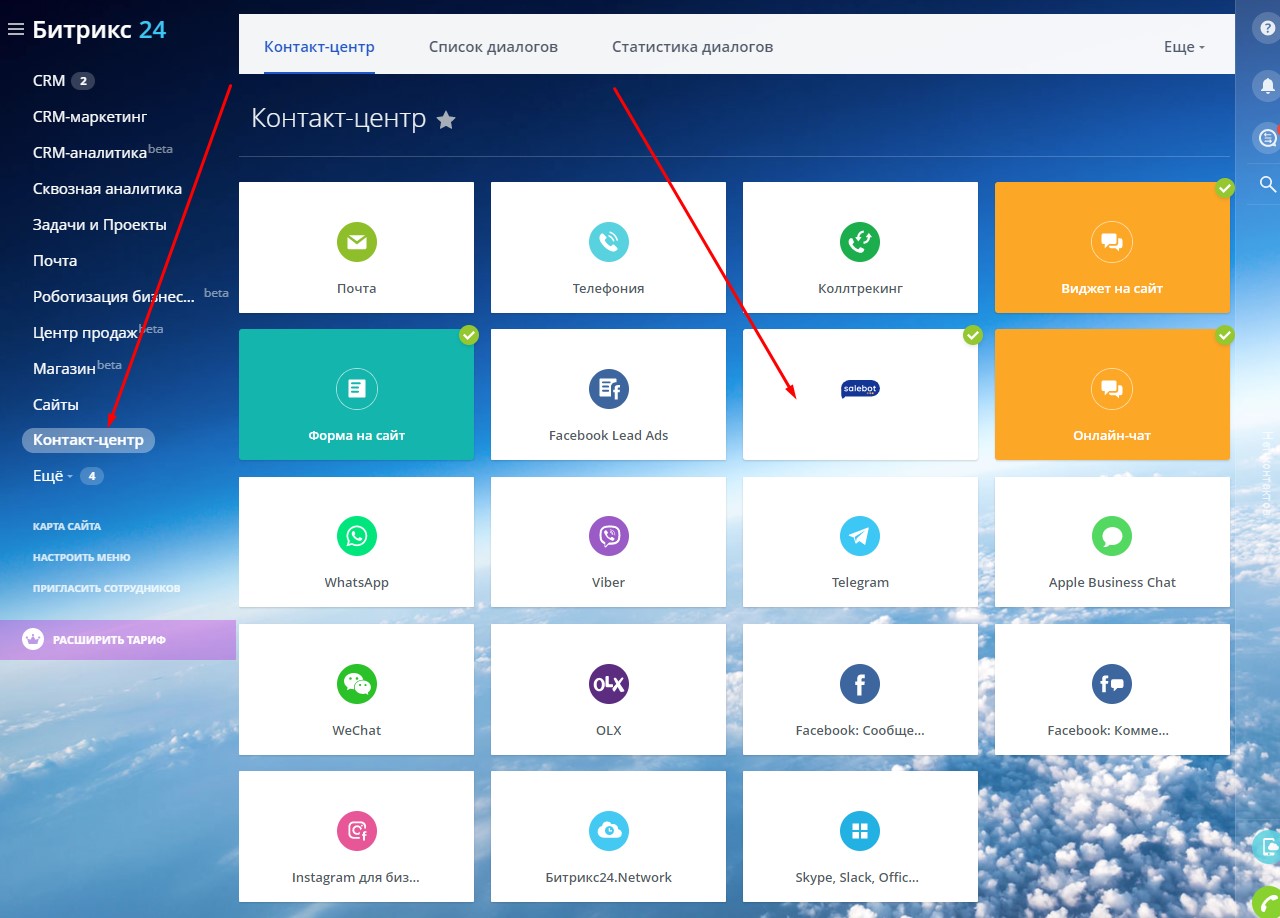Open Магазин in the left sidebar
Viewport: 1280px width, 918px height.
point(64,369)
